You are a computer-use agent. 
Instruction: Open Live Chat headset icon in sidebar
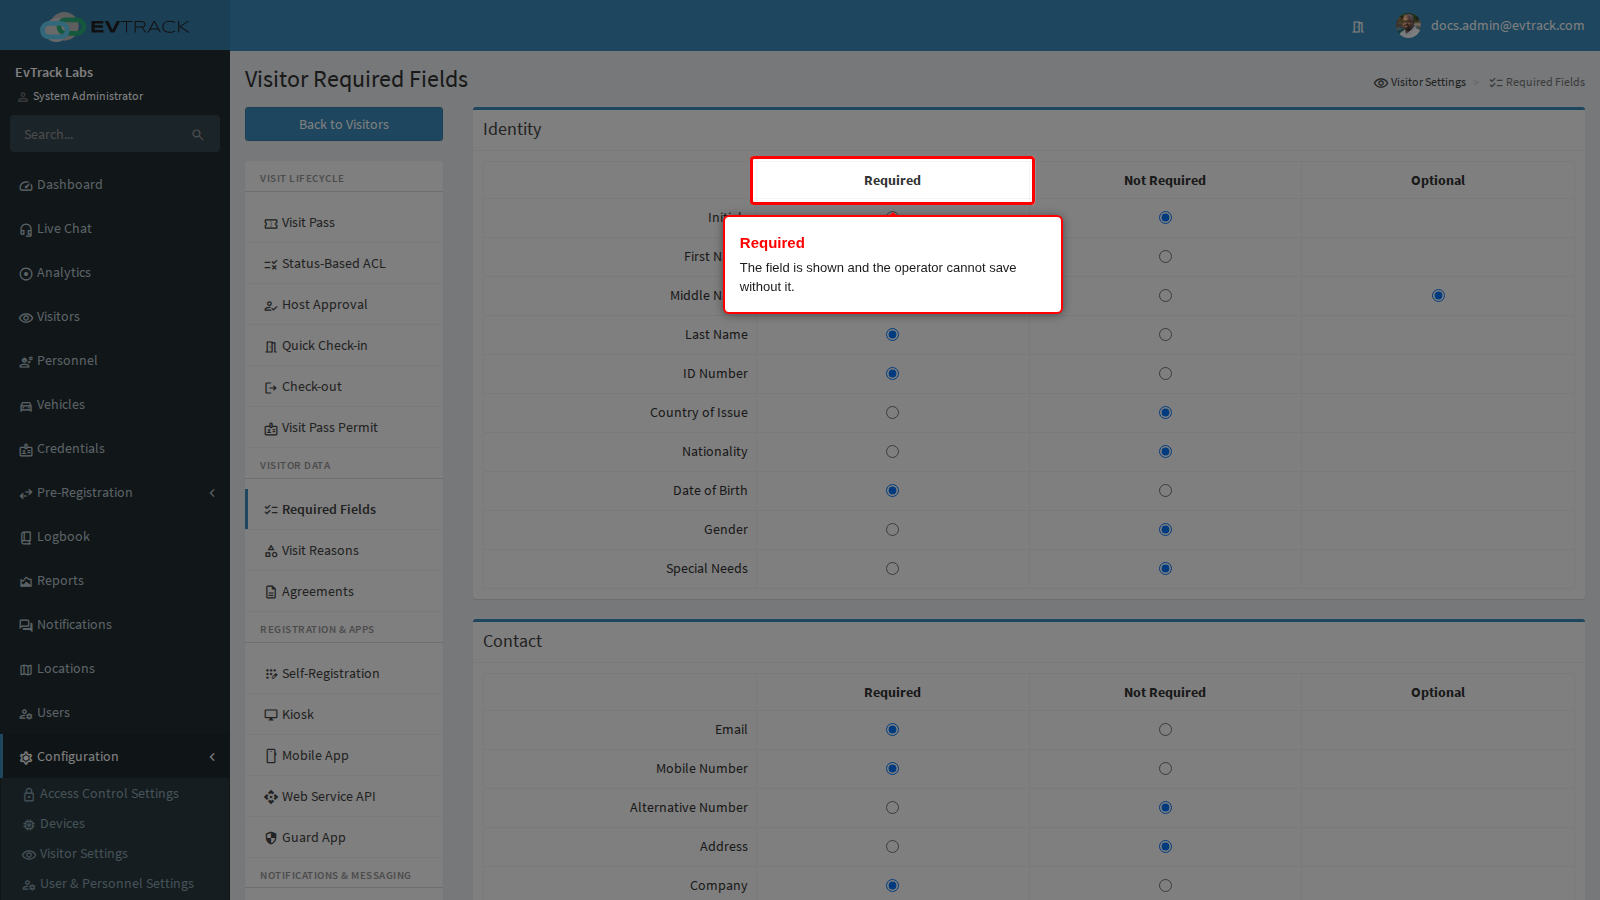[x=26, y=230]
